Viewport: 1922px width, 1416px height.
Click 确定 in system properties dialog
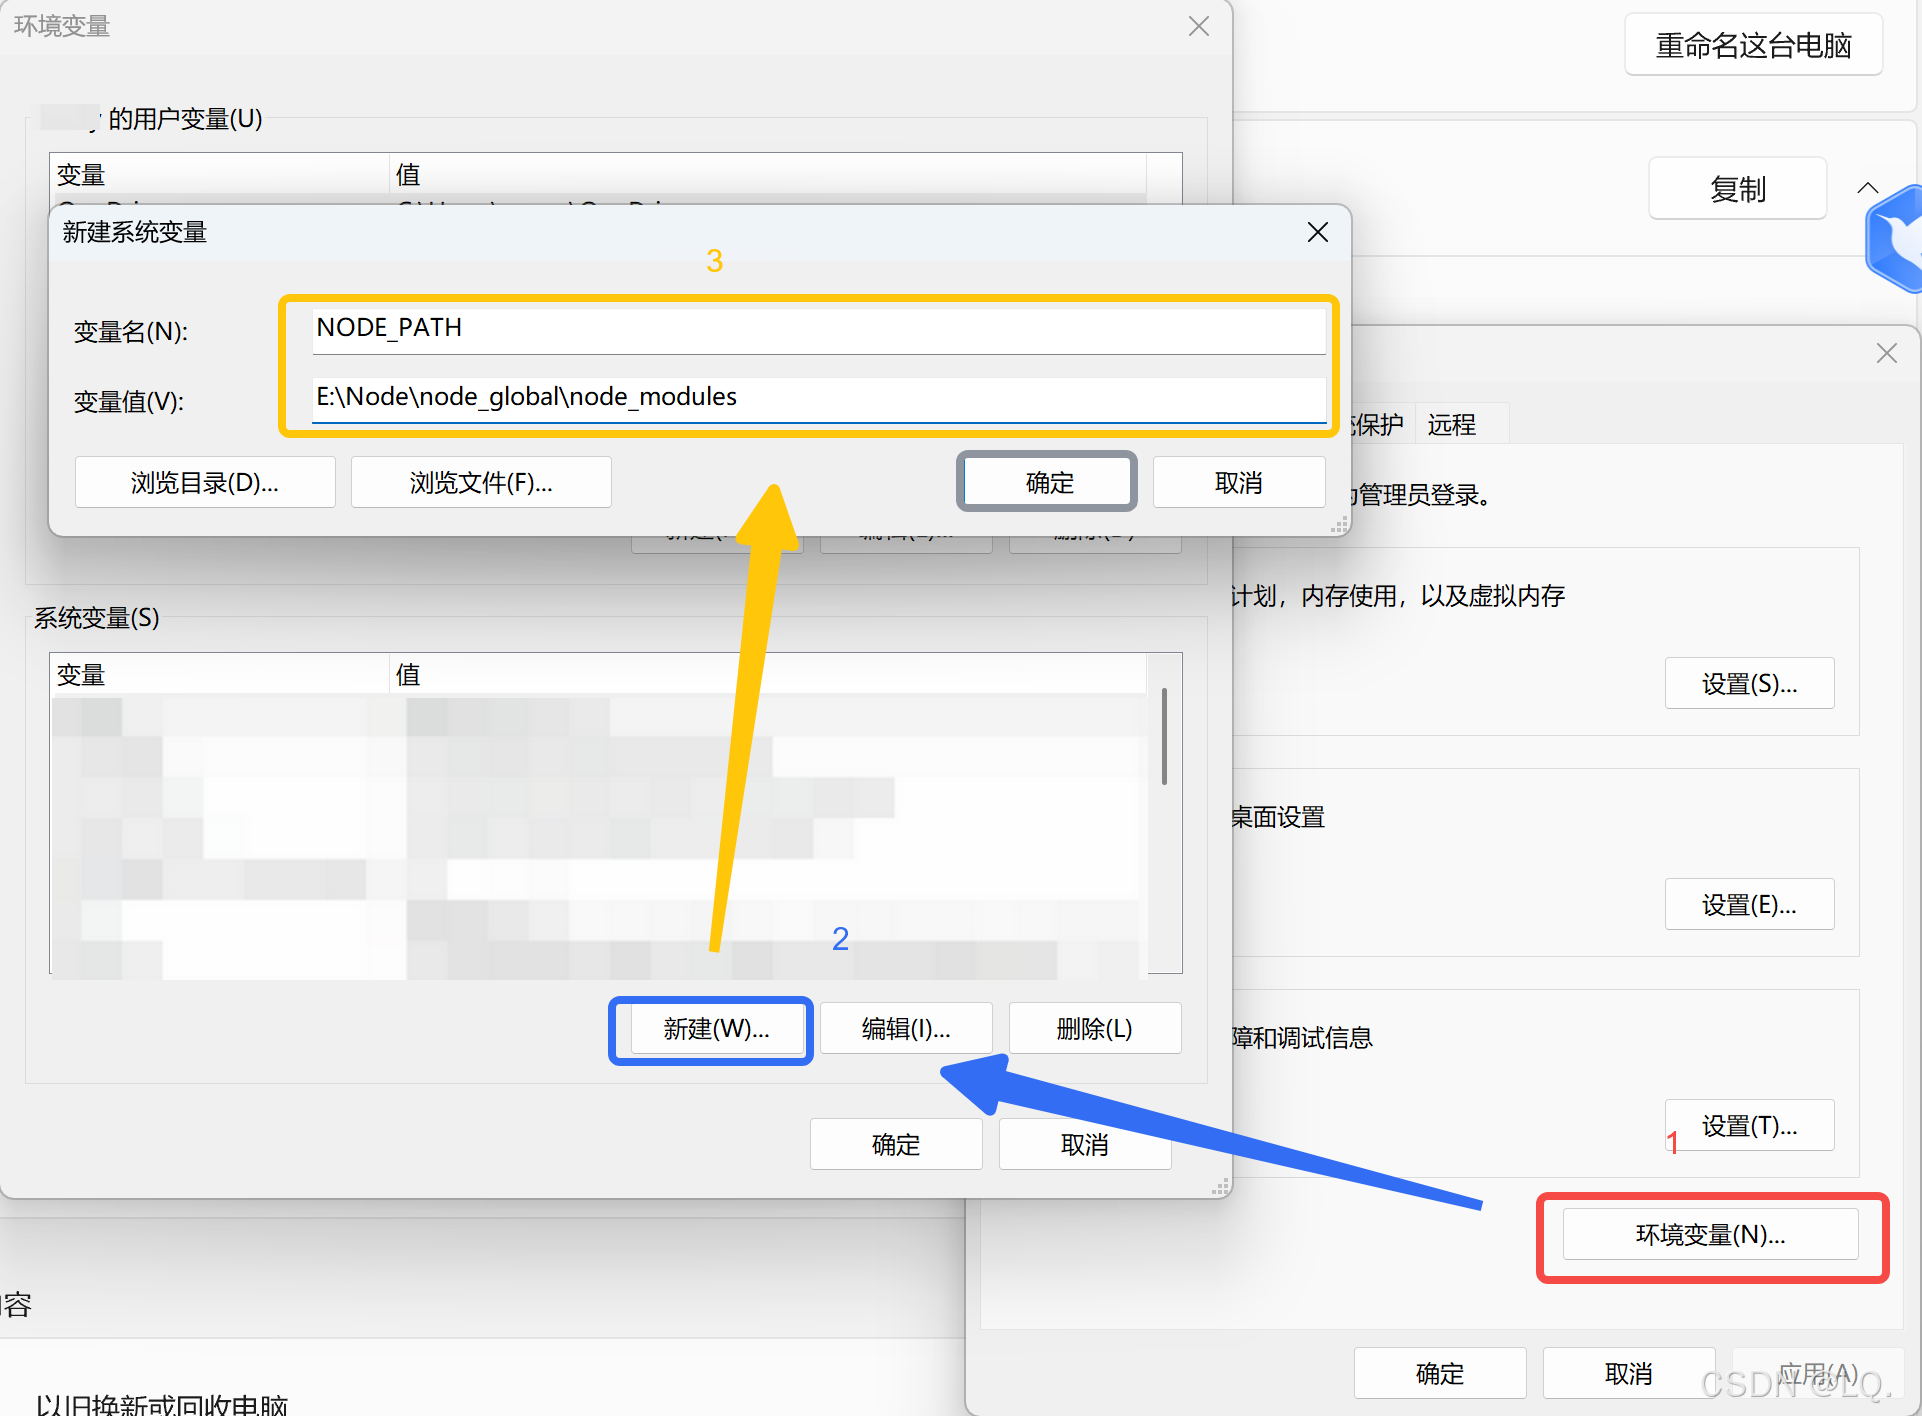coord(1440,1373)
